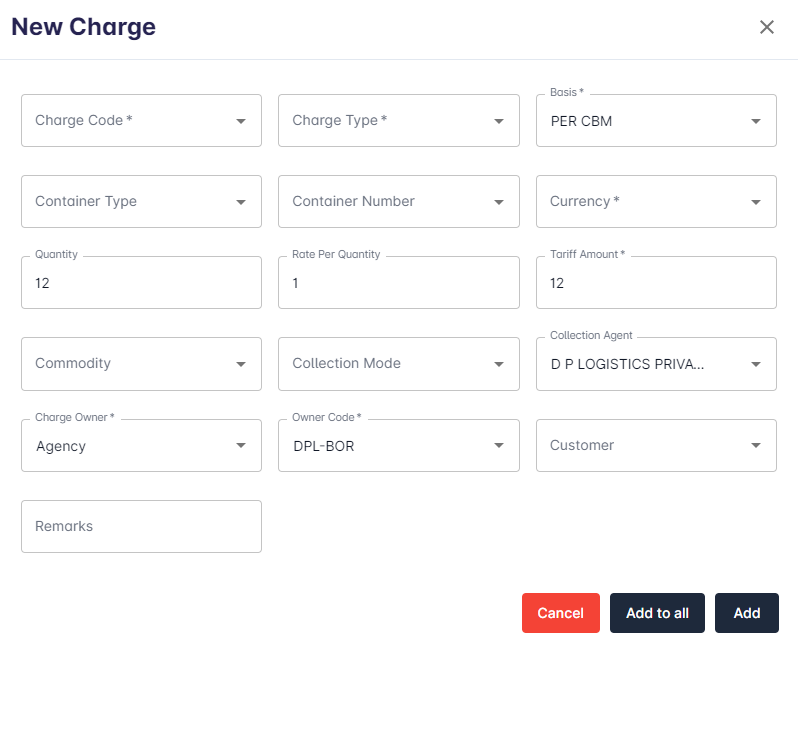Open the Charge Code dropdown
Viewport: 798px width, 740px height.
(x=141, y=121)
